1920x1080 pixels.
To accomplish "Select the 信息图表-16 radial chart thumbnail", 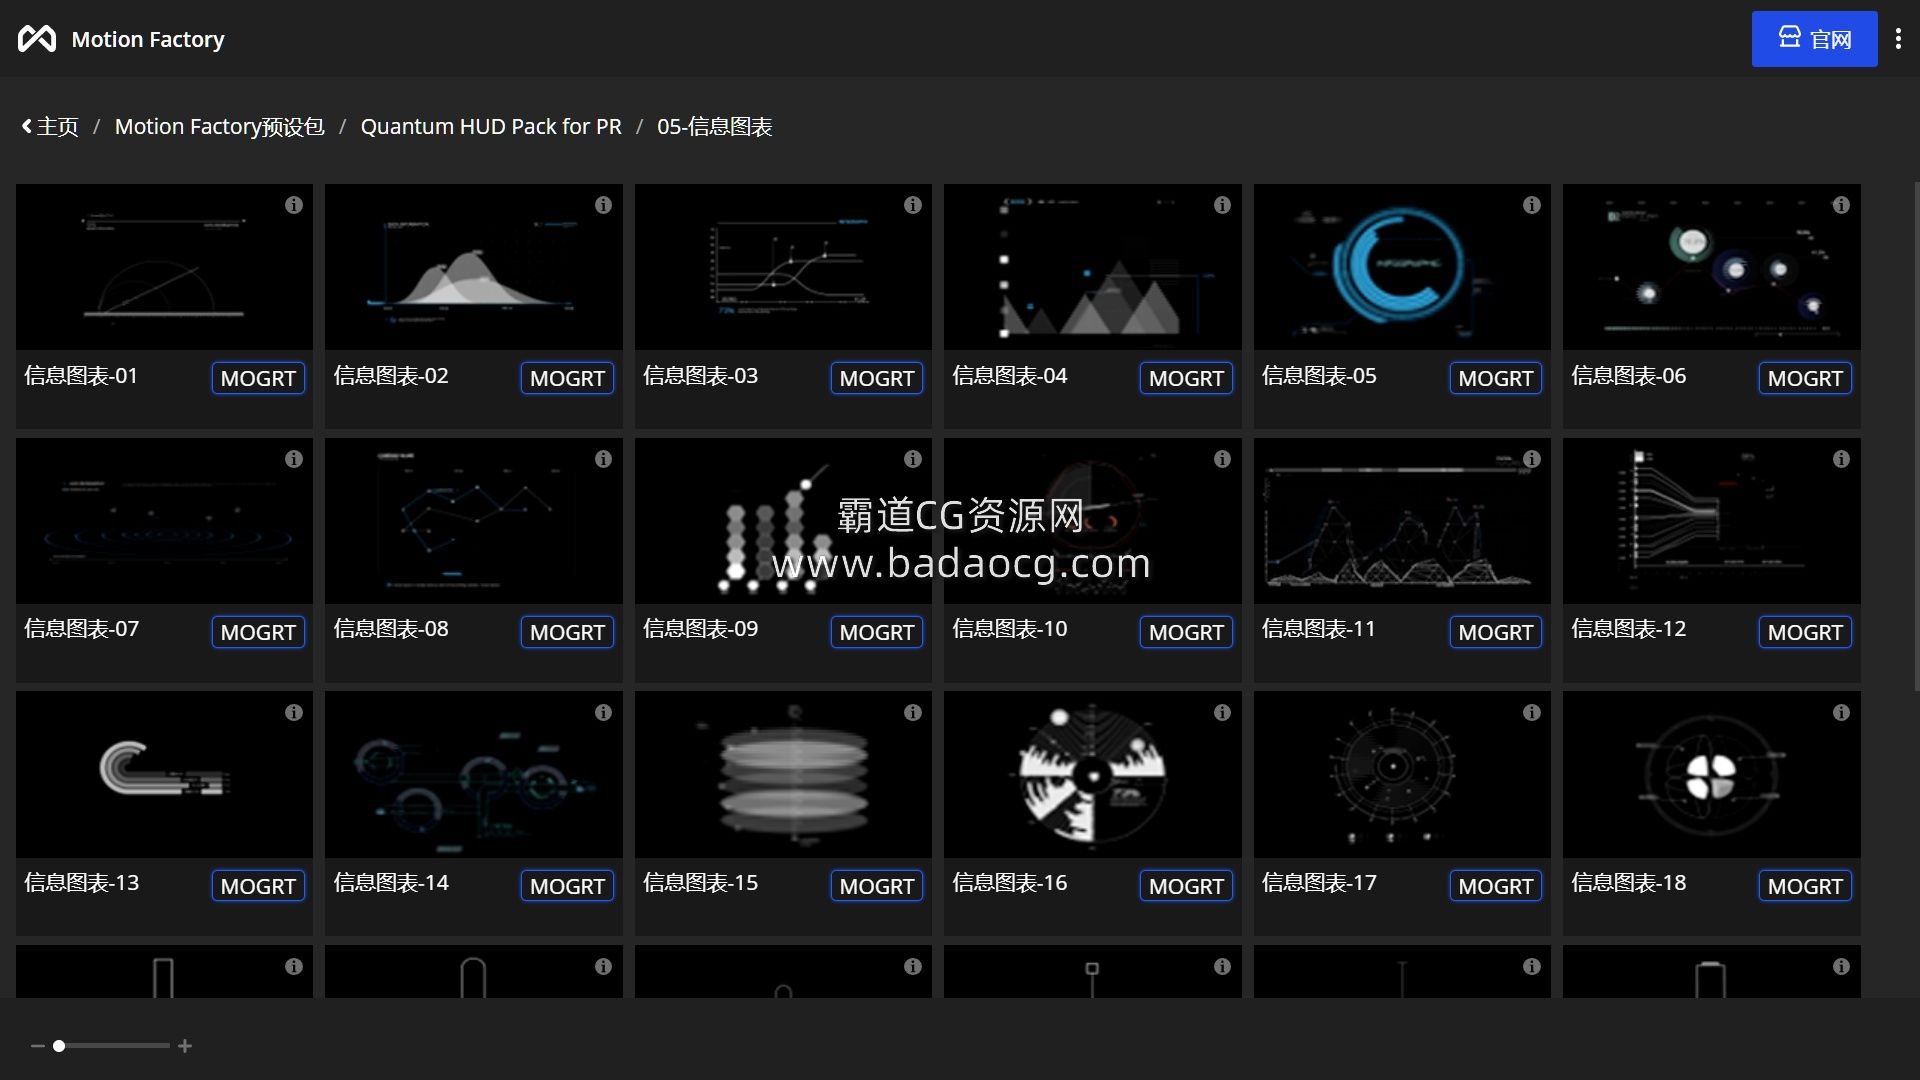I will click(1093, 775).
